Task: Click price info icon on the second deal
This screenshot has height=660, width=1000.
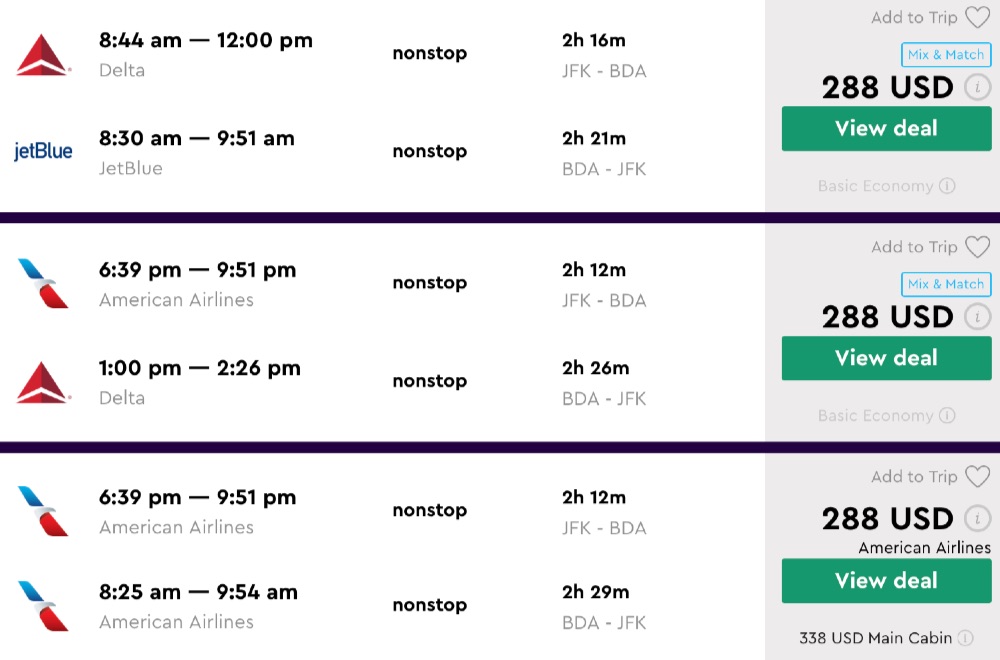Action: pyautogui.click(x=977, y=318)
